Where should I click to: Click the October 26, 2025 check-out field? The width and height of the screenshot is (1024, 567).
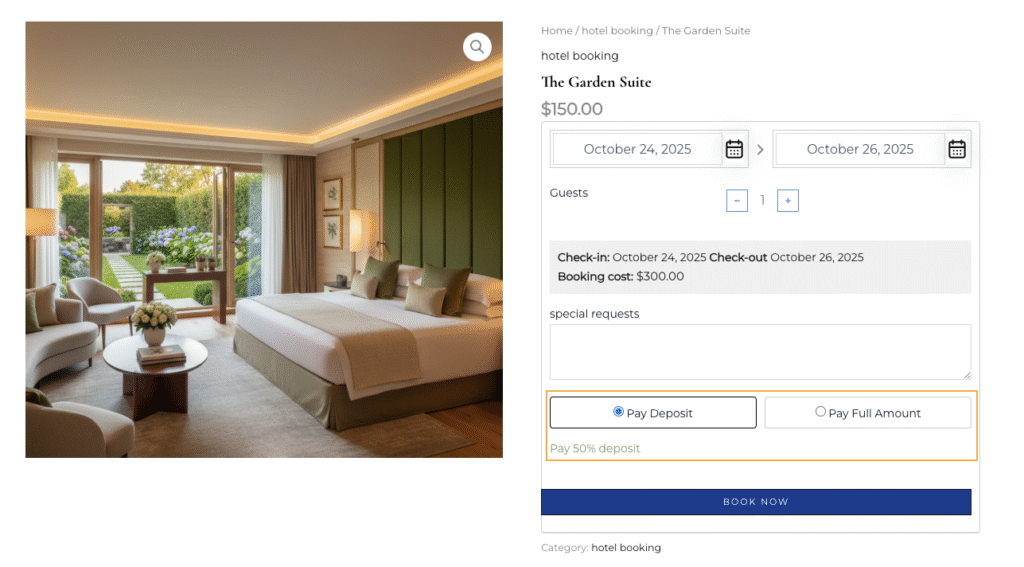click(860, 149)
